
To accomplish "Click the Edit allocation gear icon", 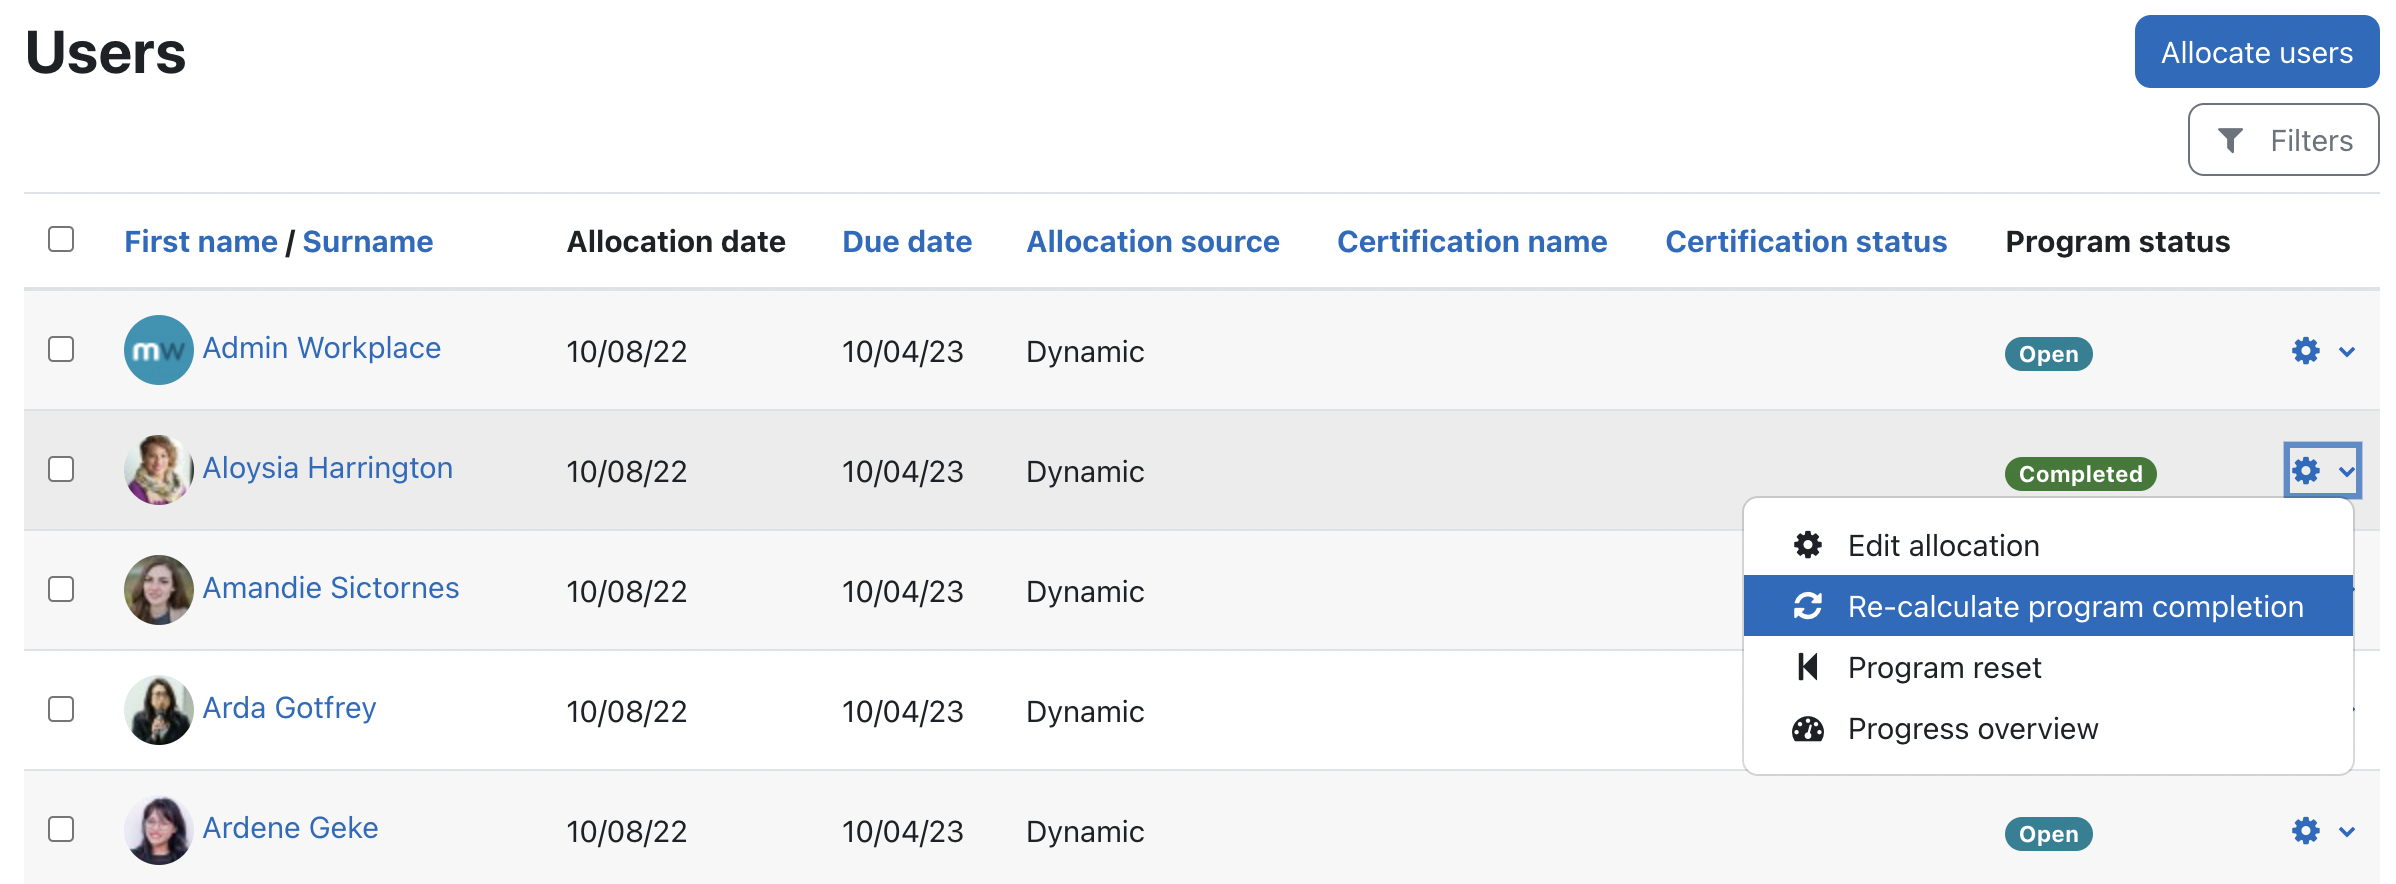I will [1807, 545].
